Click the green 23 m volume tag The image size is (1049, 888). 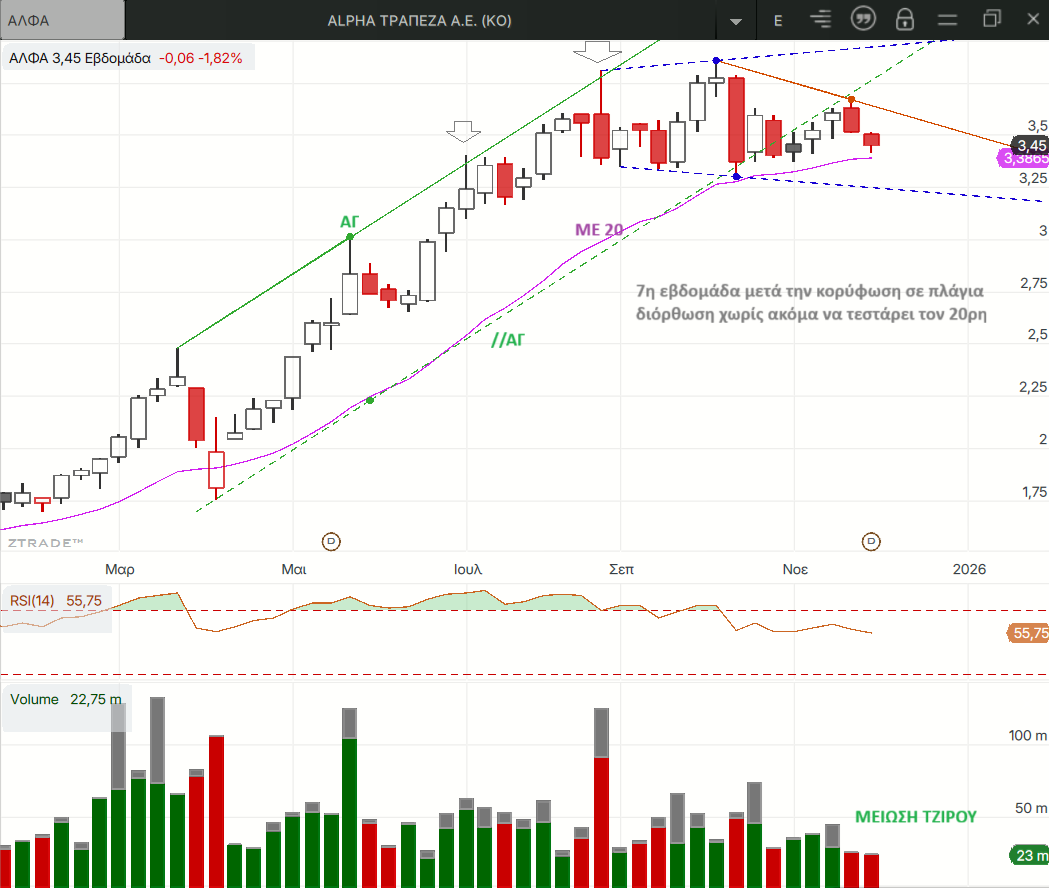point(1029,855)
